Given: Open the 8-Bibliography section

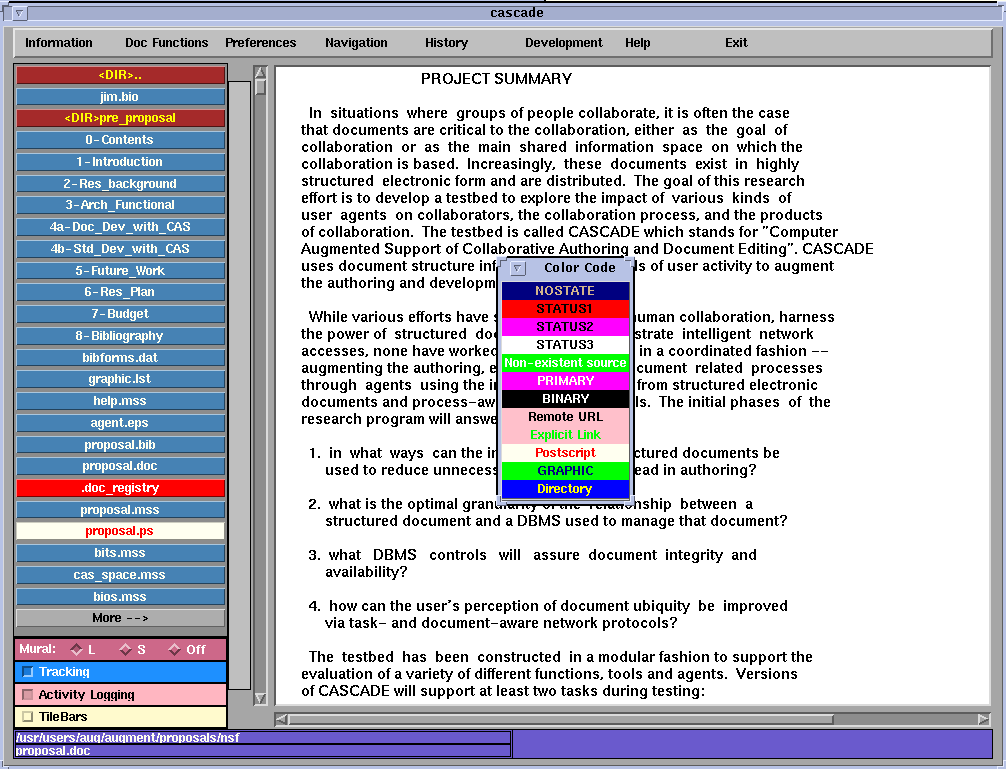Looking at the screenshot, I should pyautogui.click(x=120, y=335).
